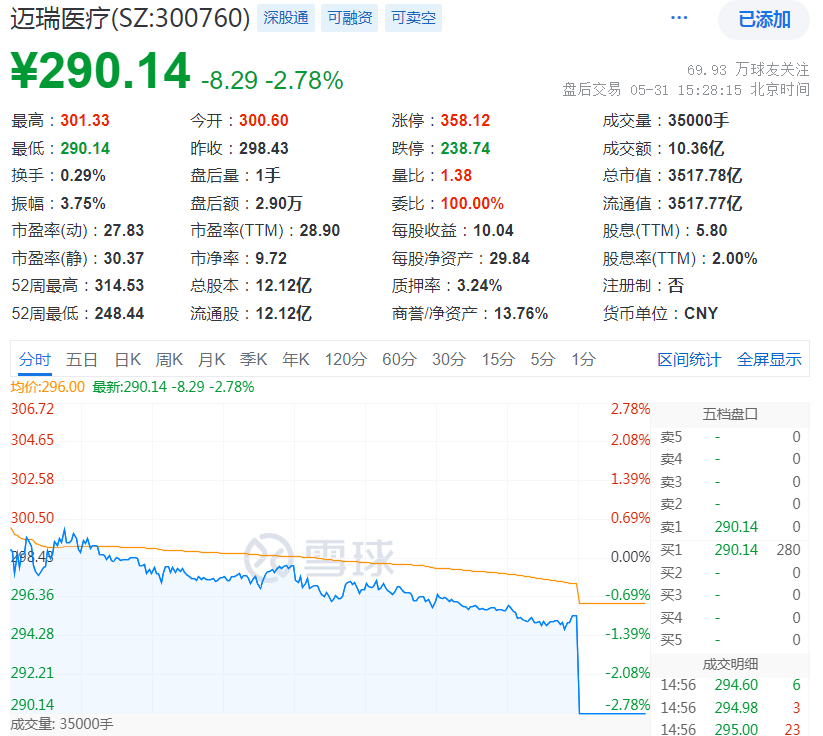
Task: Click the 市盈率(动) value 27.83
Action: click(x=124, y=231)
